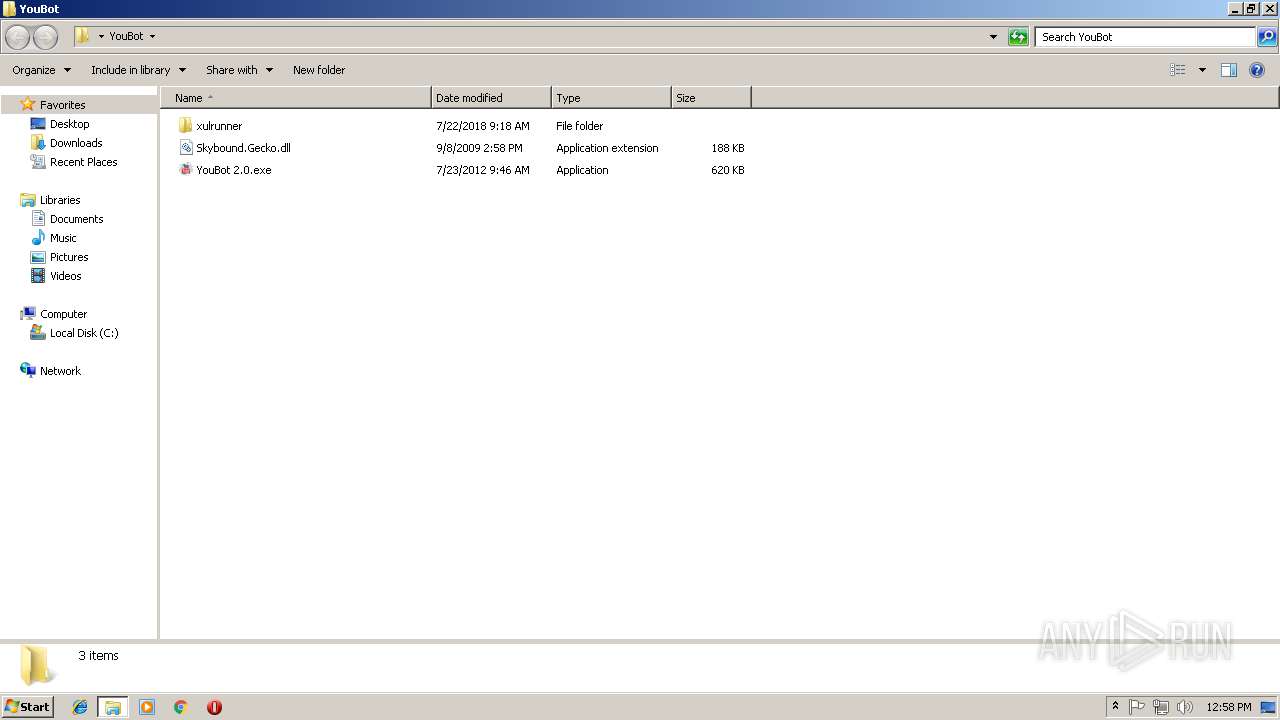Expand the arrow before YouBot breadcrumb

101,37
